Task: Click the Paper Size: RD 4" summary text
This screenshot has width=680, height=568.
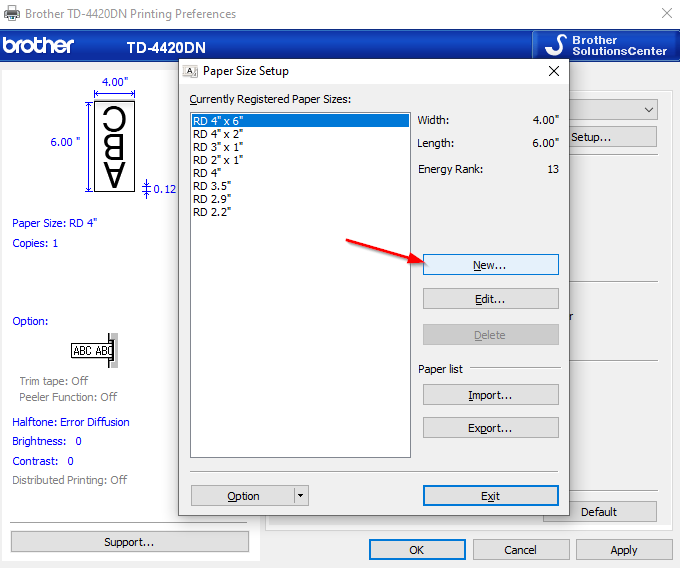Action: click(x=55, y=223)
